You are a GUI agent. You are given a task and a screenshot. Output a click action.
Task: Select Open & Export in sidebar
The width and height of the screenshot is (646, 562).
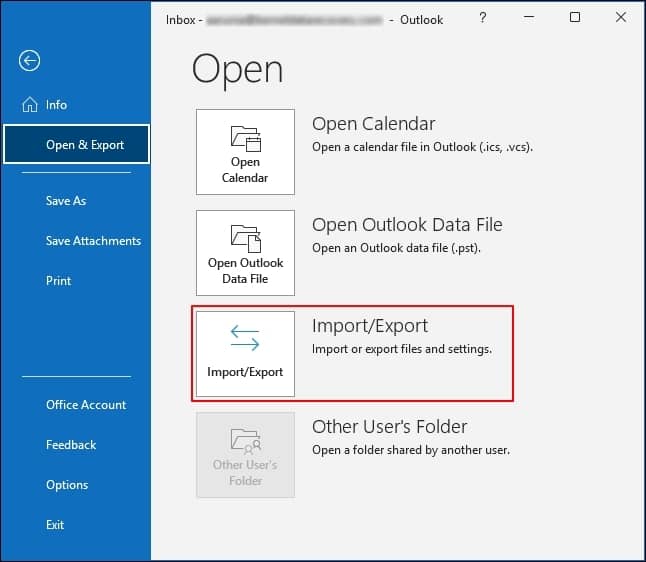[77, 145]
